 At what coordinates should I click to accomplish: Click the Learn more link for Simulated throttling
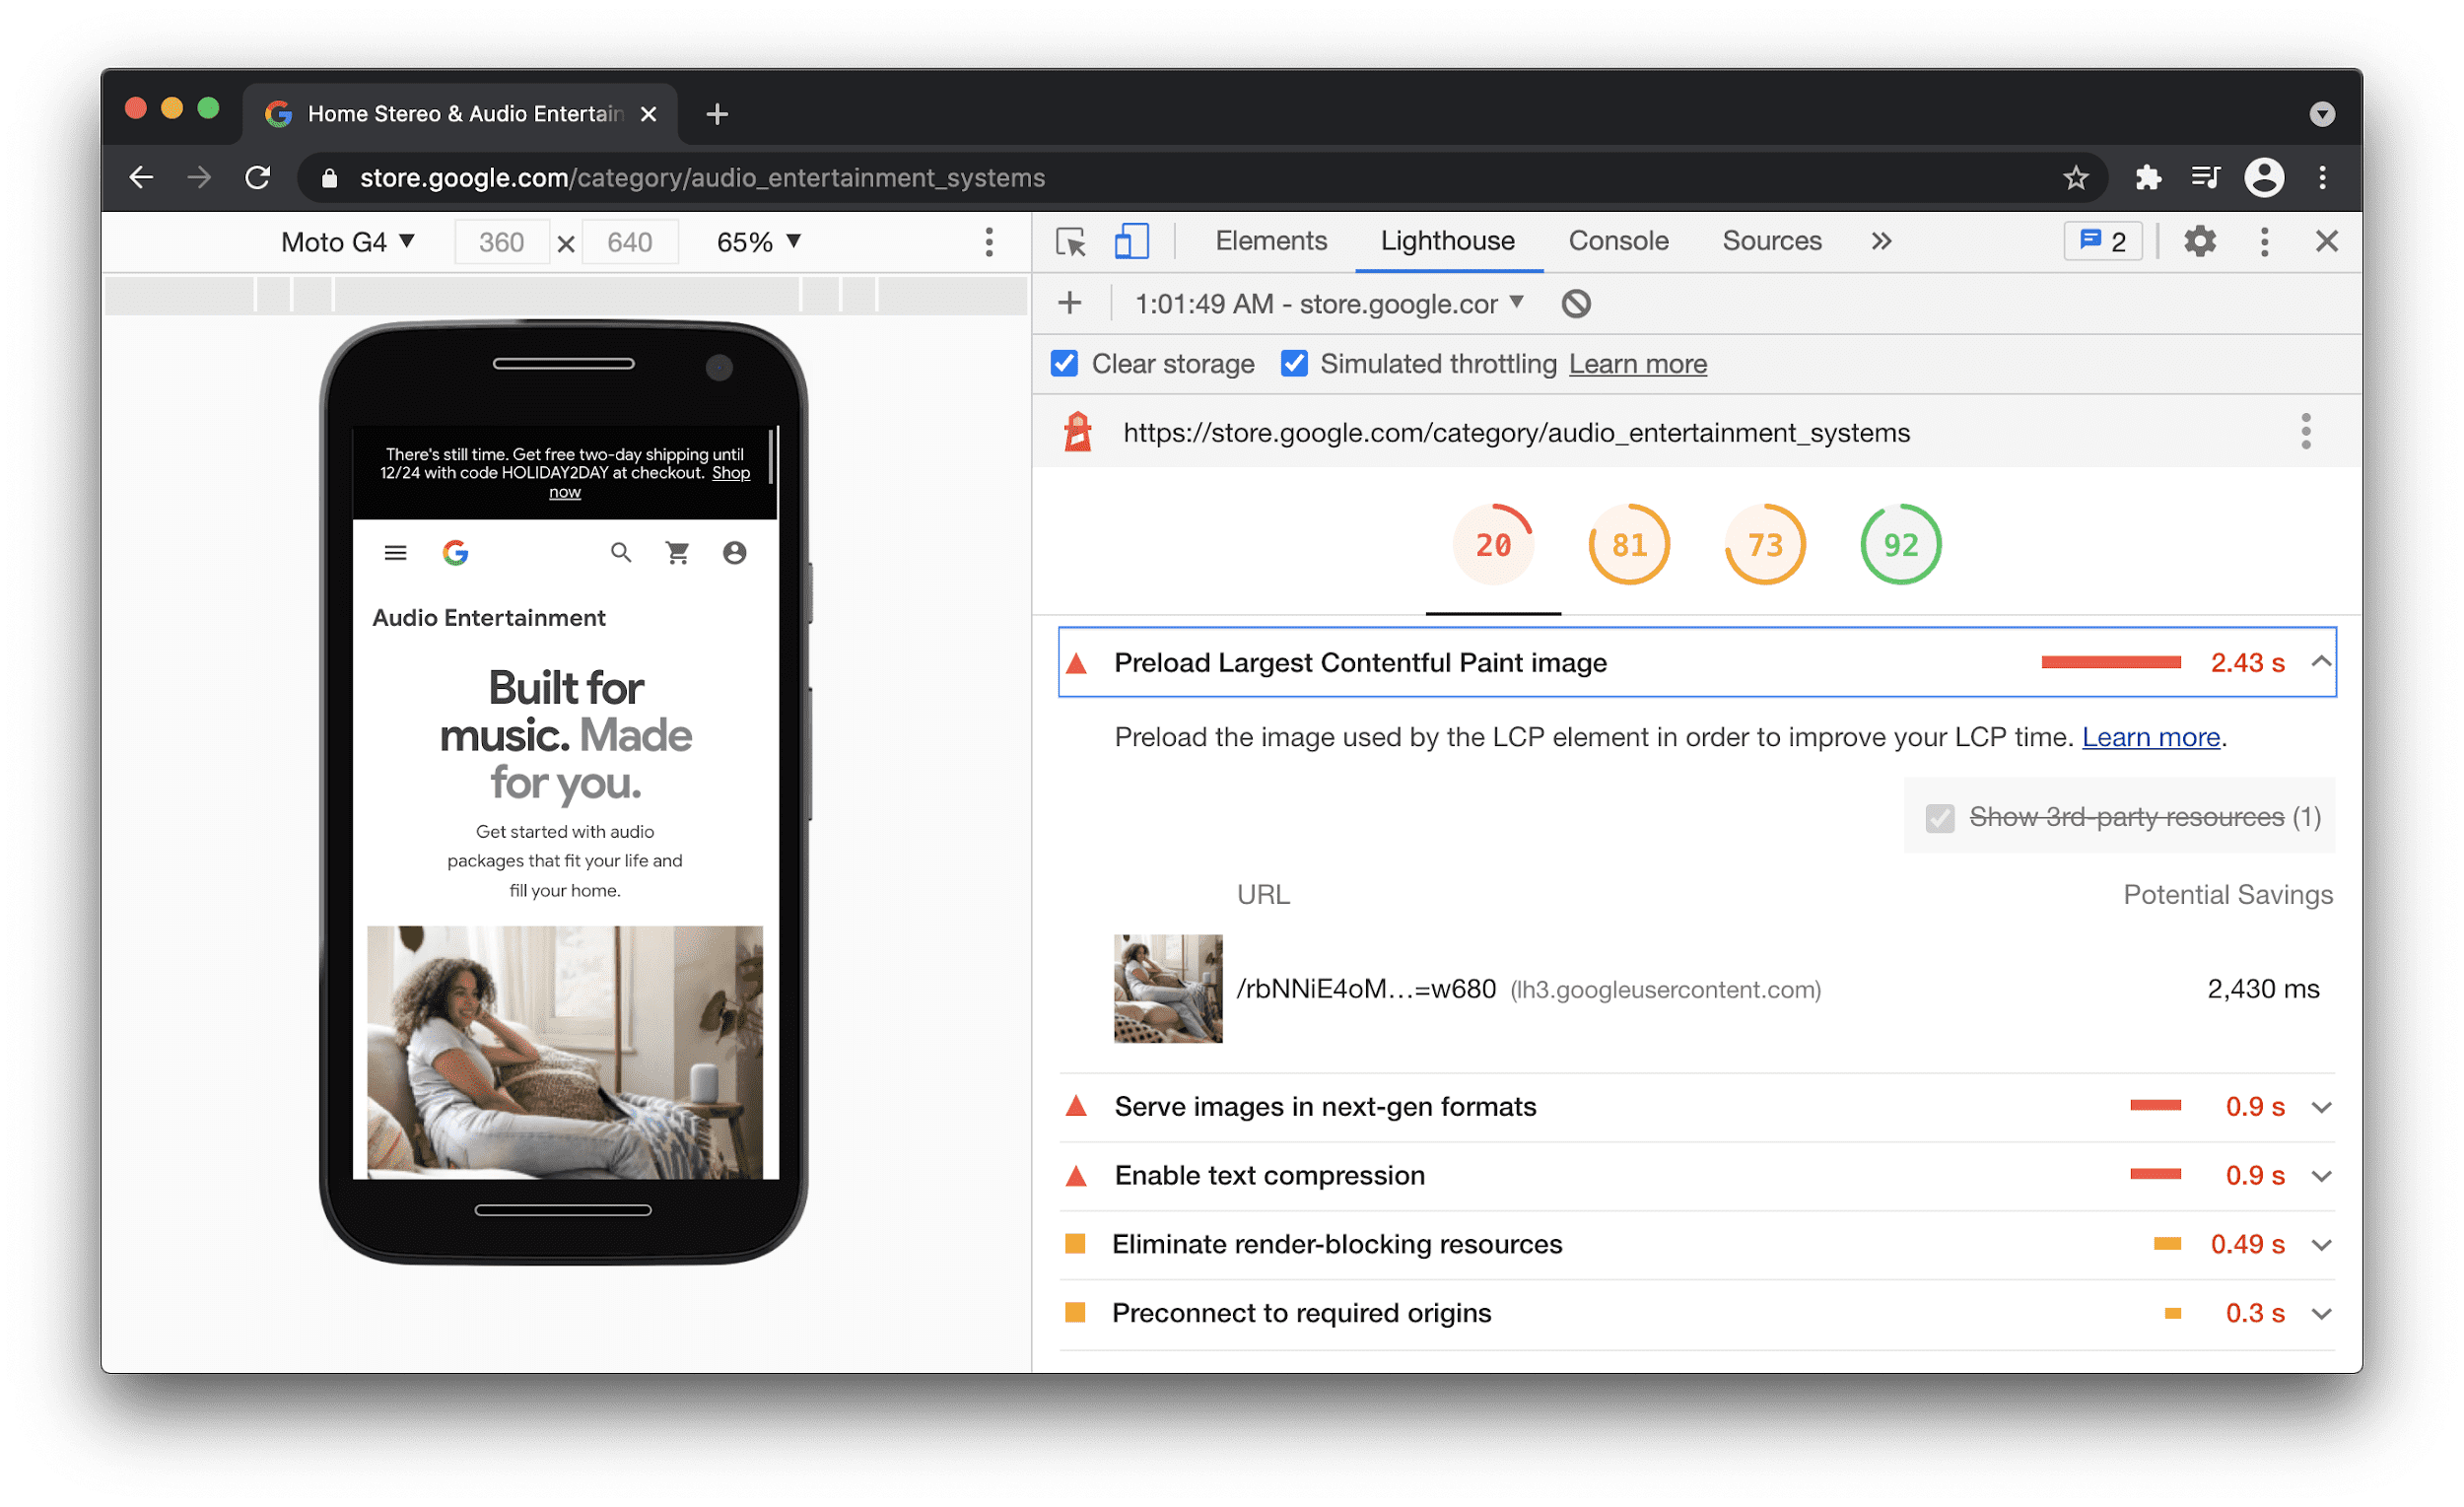(x=1635, y=365)
